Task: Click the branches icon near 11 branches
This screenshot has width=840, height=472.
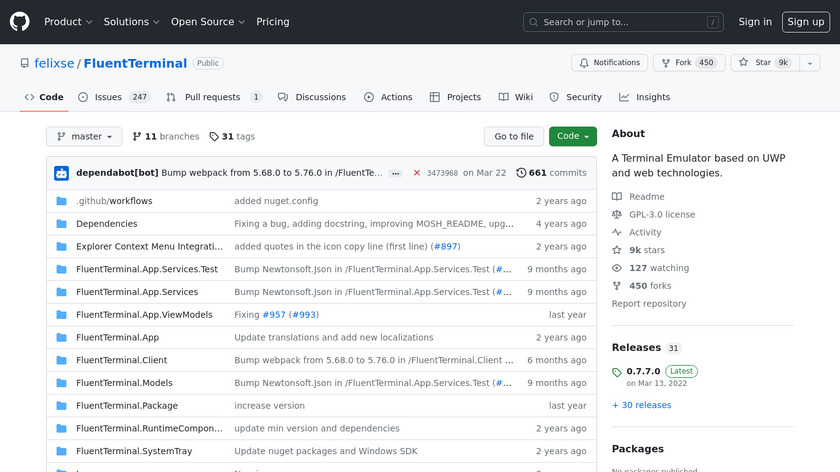Action: 137,137
